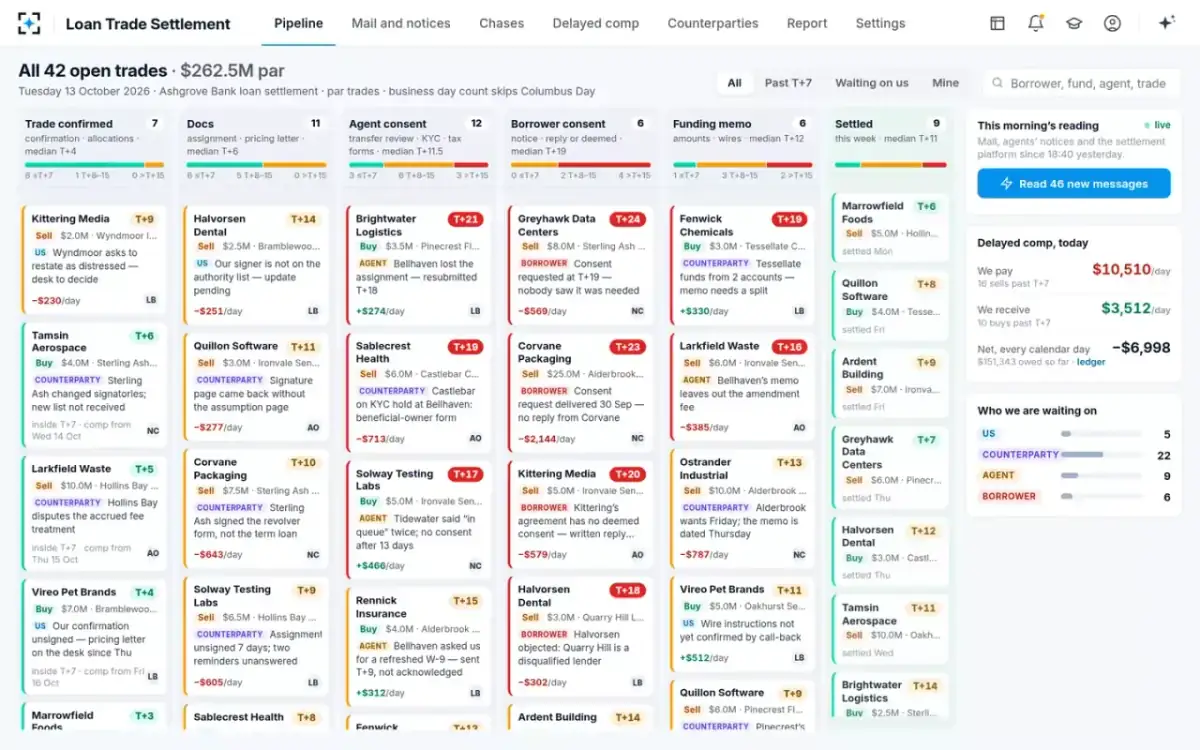Click the green live status indicator
The height and width of the screenshot is (750, 1200).
point(1157,125)
